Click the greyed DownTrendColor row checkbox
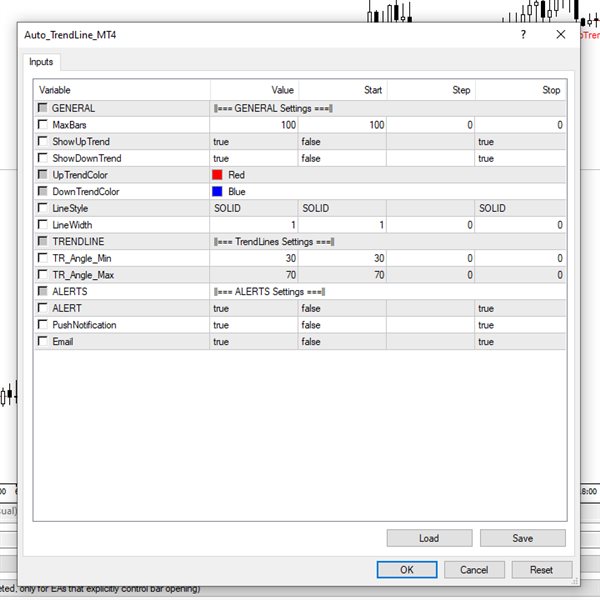600x600 pixels. [42, 191]
